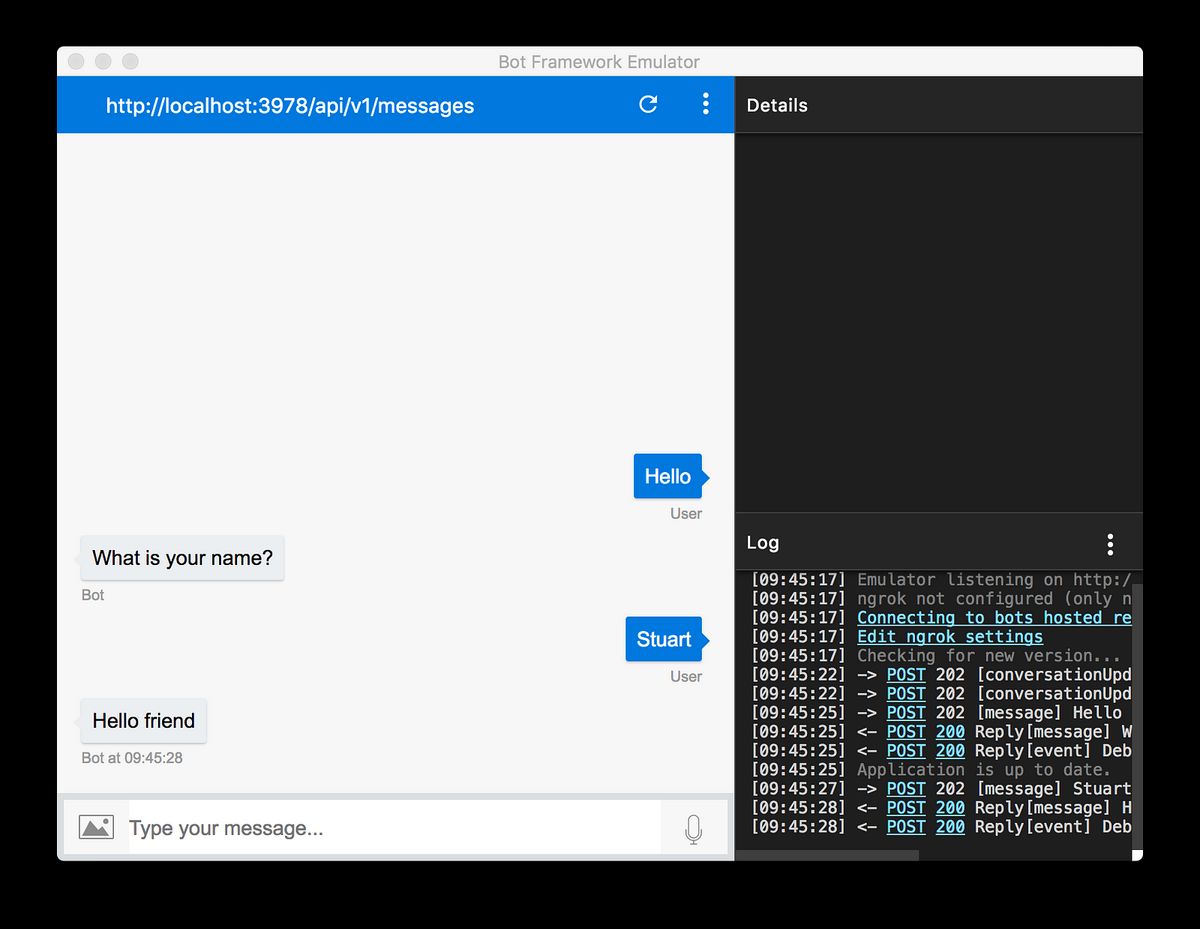Click the microphone icon
This screenshot has width=1200, height=929.
[x=693, y=829]
